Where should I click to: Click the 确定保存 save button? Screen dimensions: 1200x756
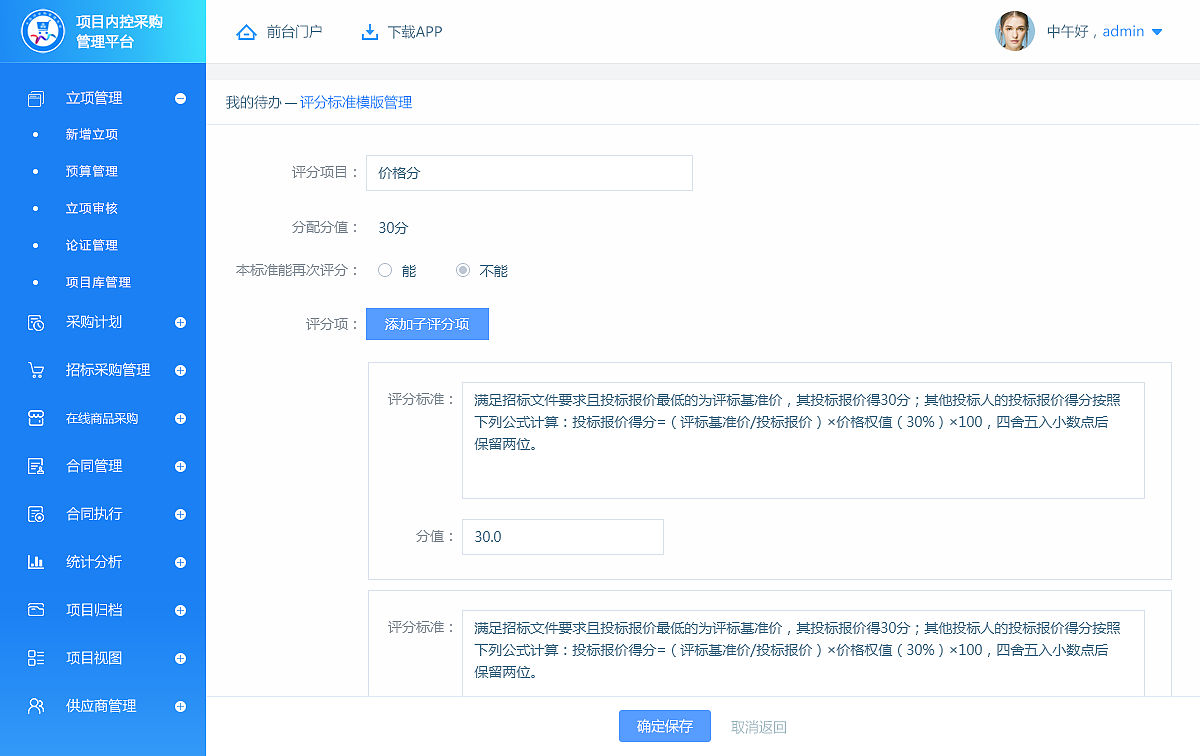pyautogui.click(x=664, y=726)
